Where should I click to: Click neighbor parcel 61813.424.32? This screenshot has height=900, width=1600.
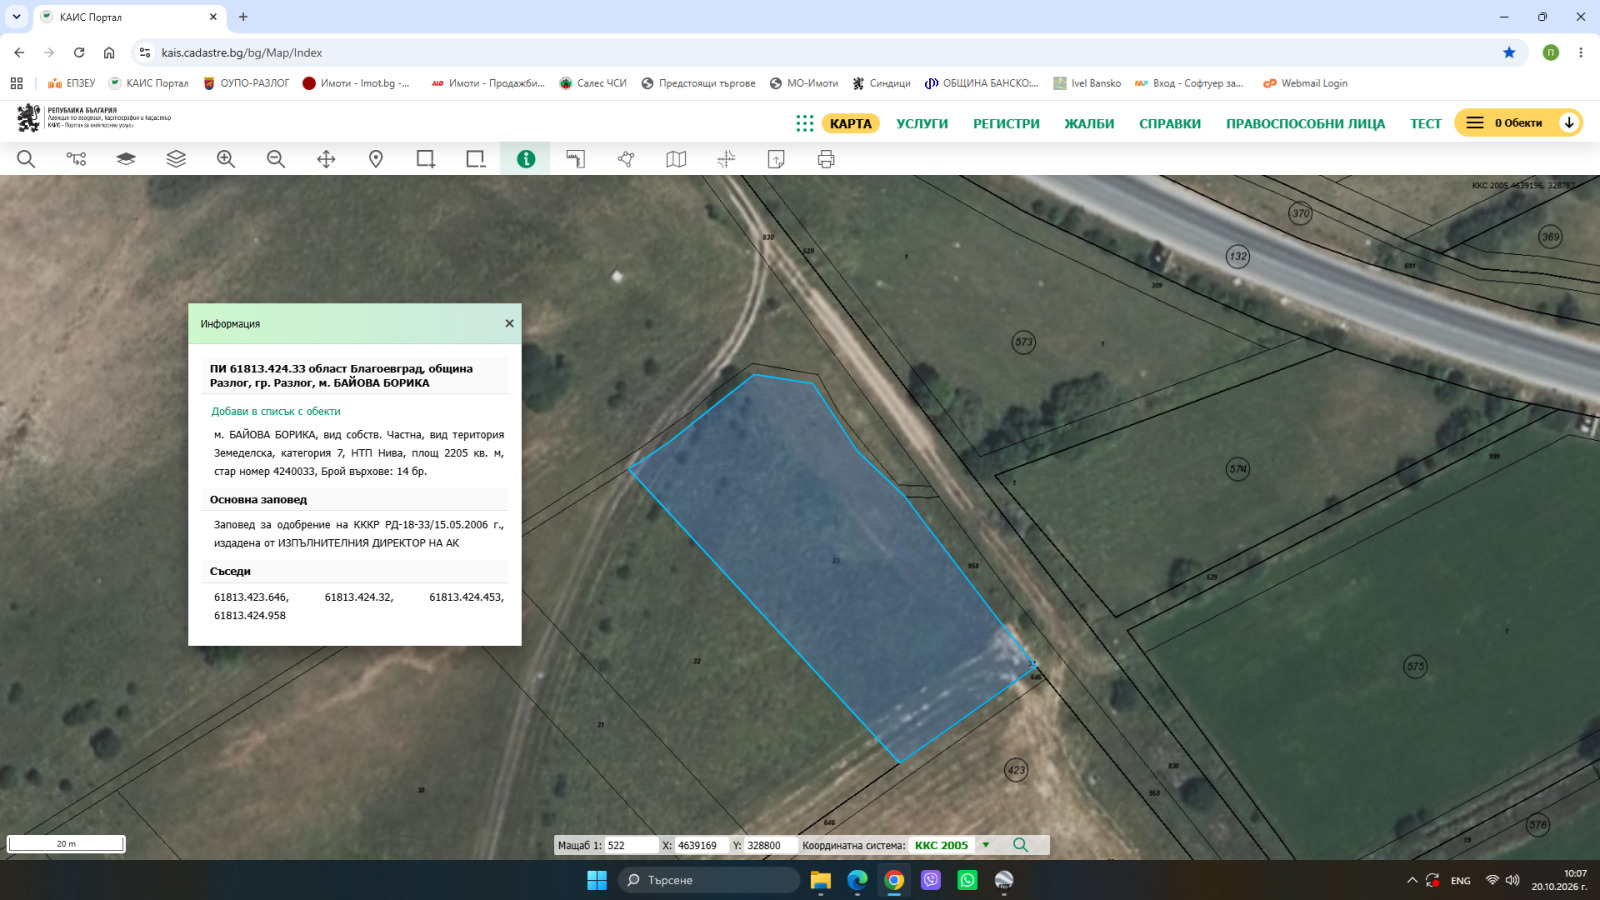coord(359,597)
